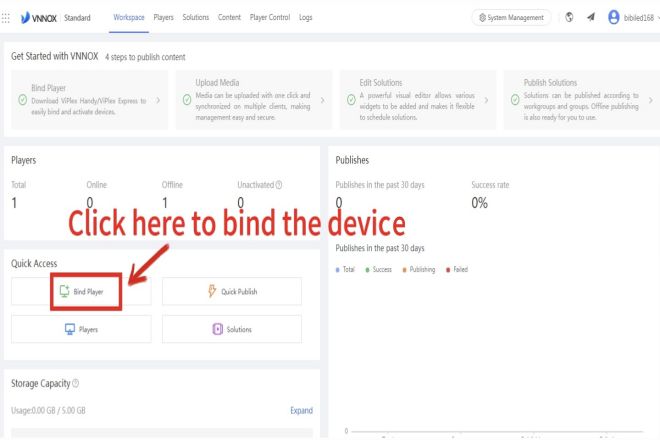Open the language globe icon
Image resolution: width=660 pixels, height=440 pixels.
(x=569, y=17)
